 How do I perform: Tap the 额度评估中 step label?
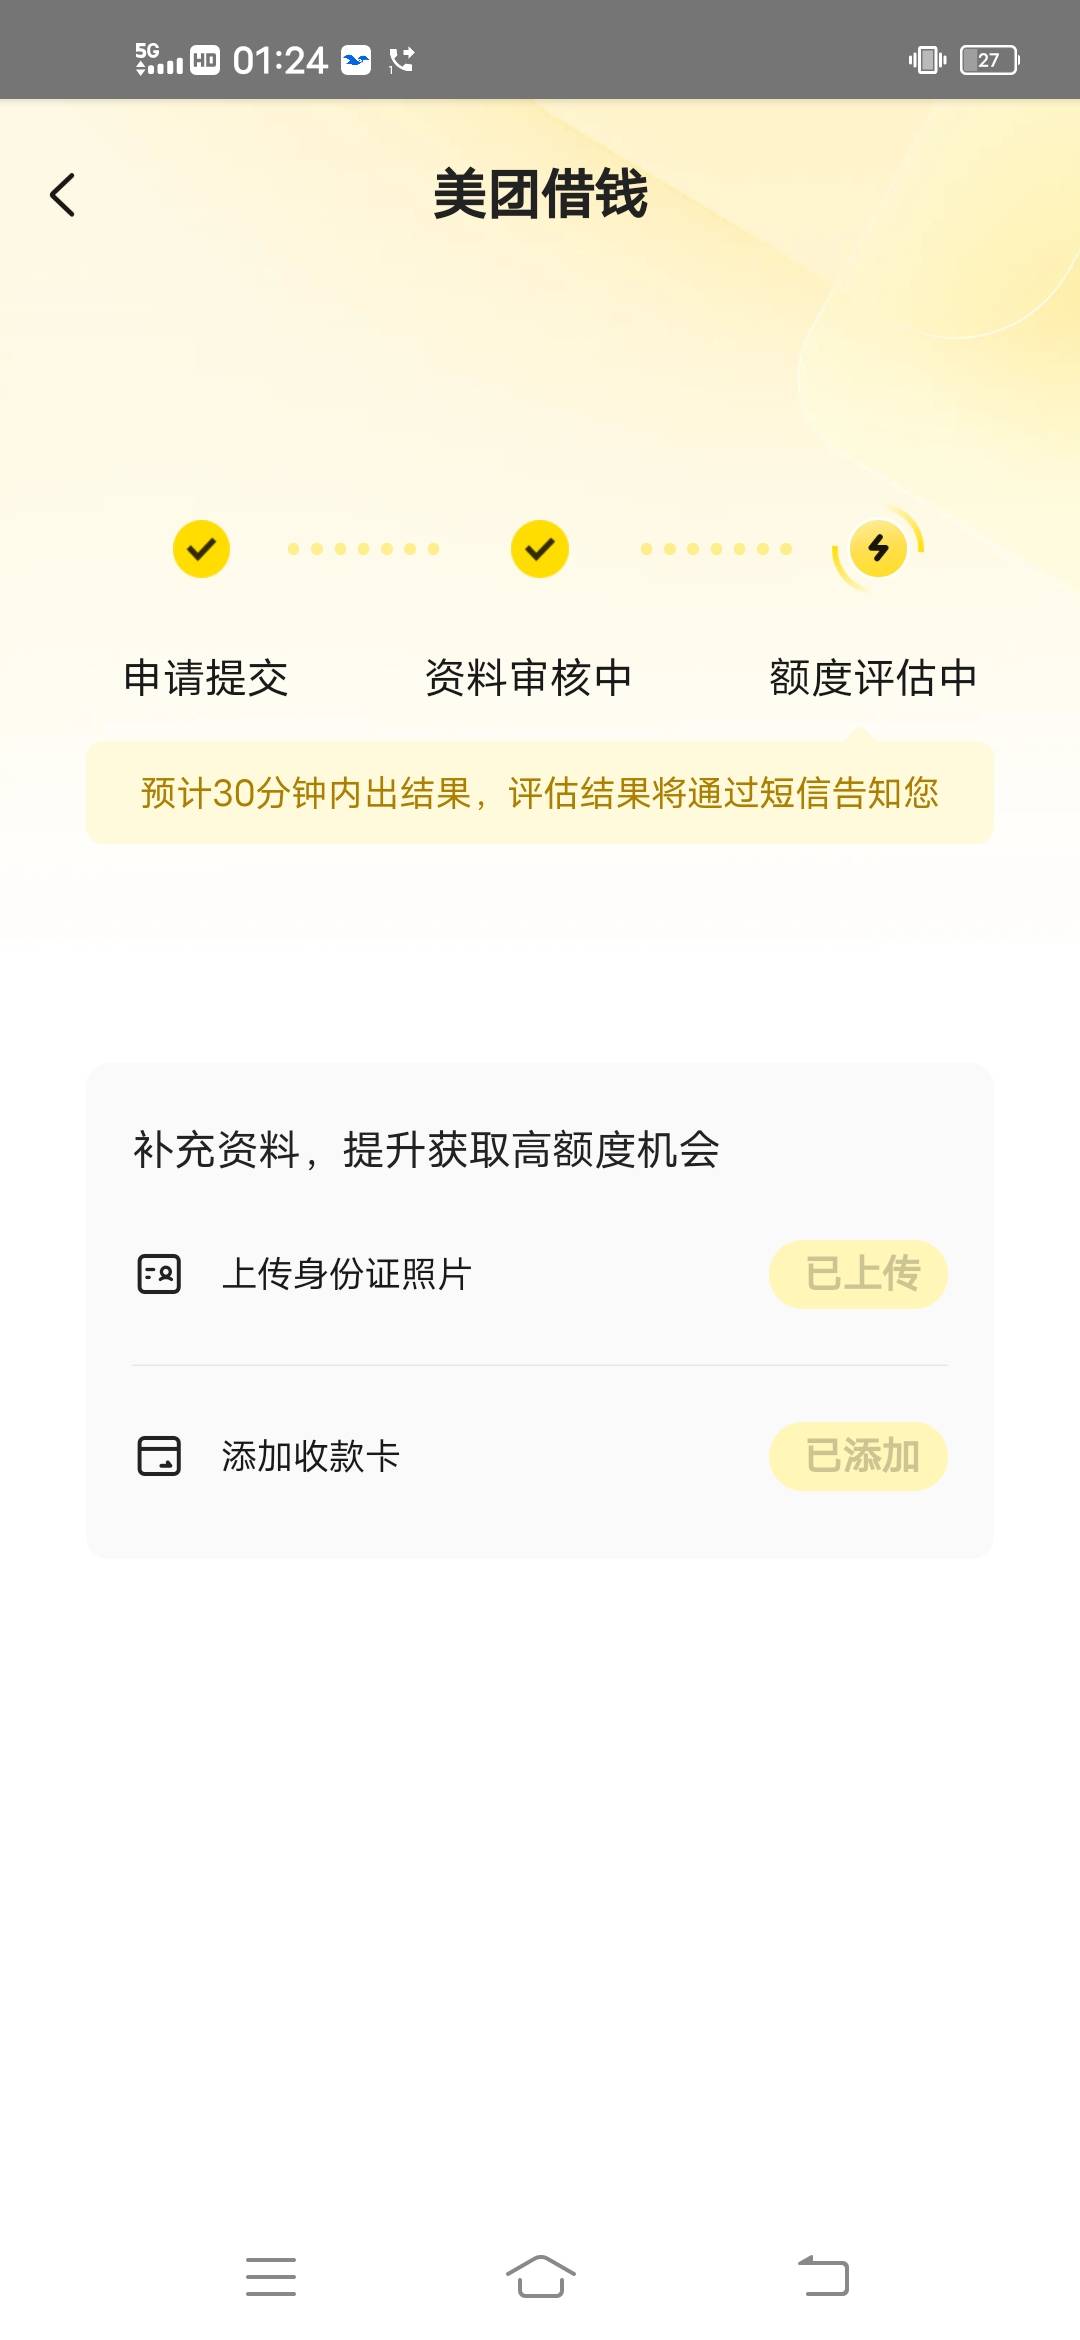(x=873, y=678)
